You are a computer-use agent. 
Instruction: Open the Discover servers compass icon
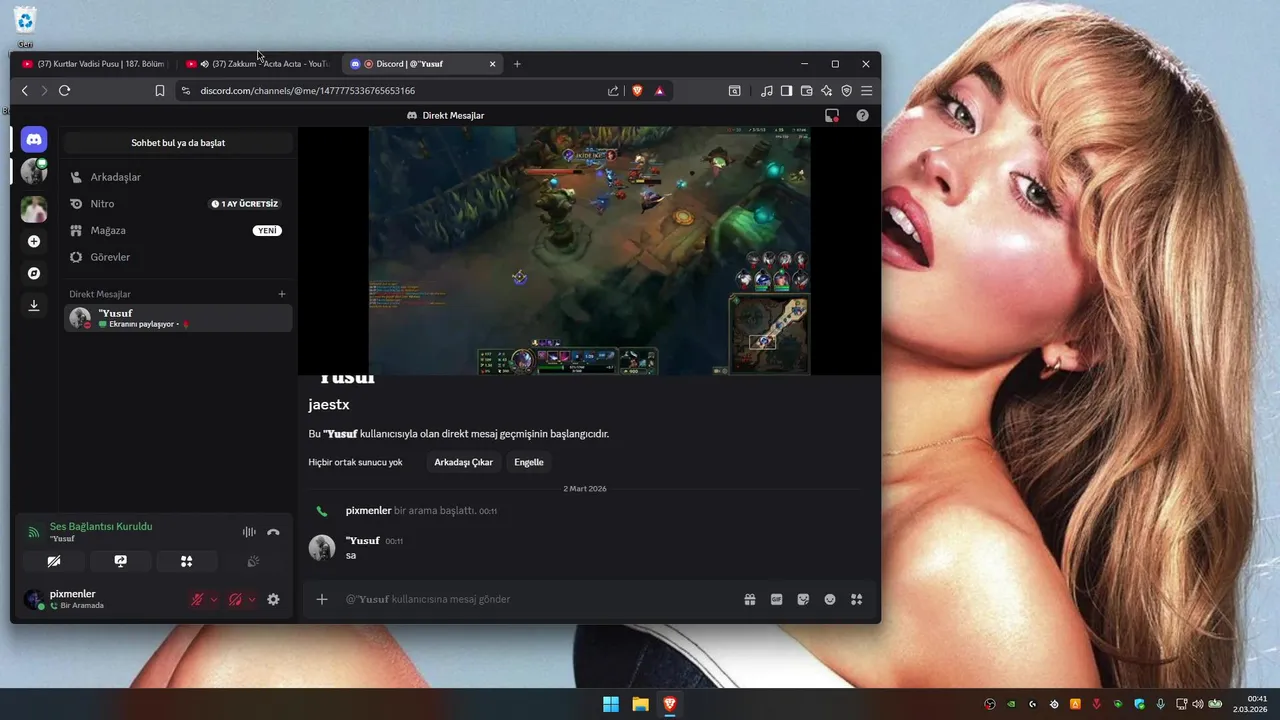click(x=34, y=273)
